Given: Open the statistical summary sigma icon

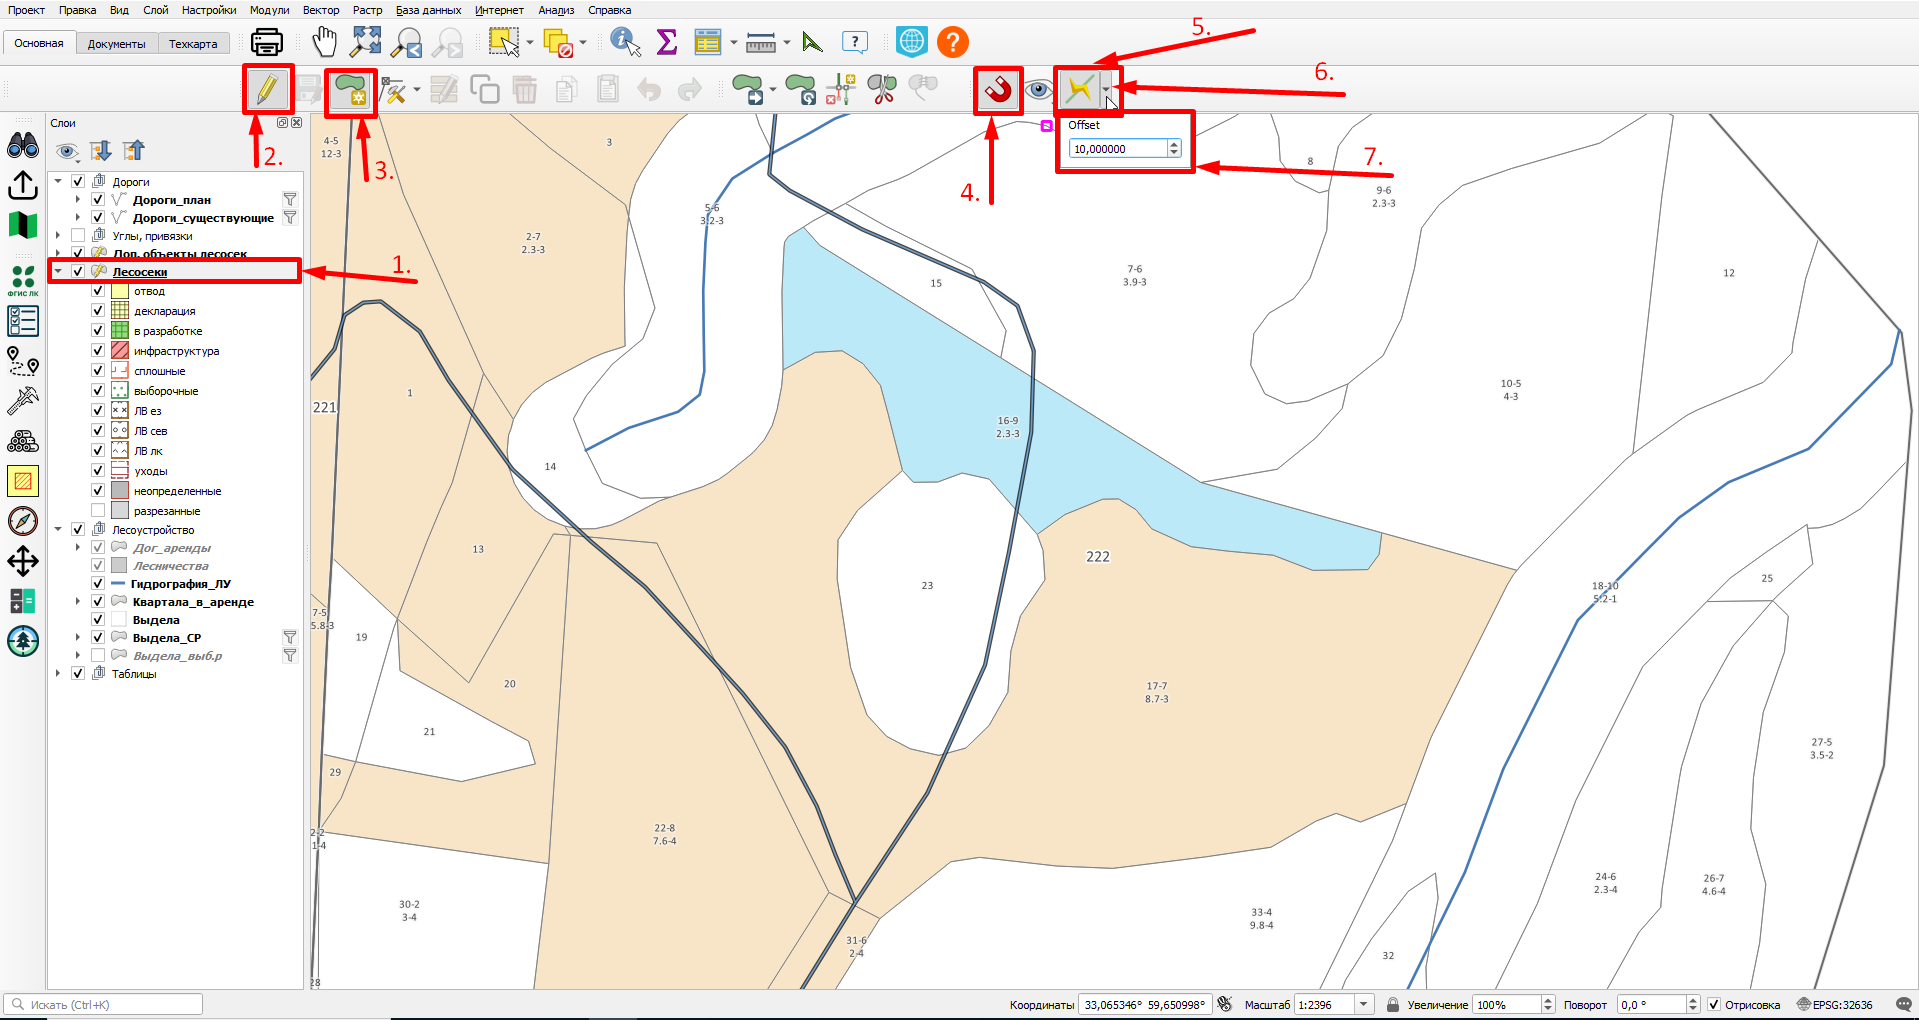Looking at the screenshot, I should pos(667,42).
